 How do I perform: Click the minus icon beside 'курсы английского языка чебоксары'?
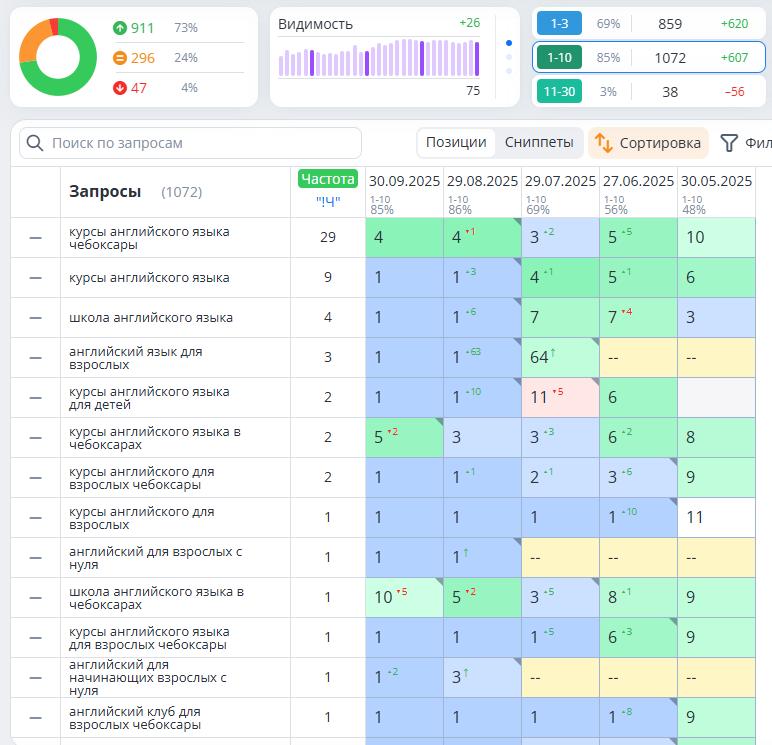36,238
